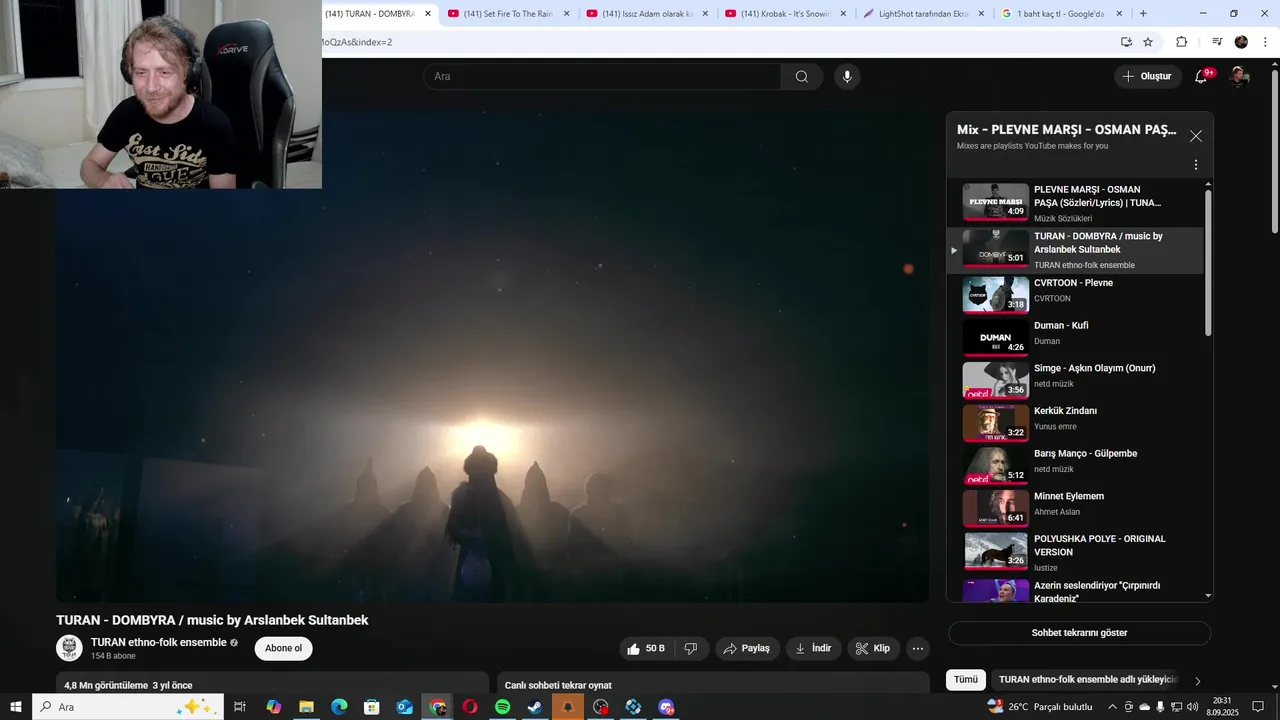This screenshot has height=720, width=1280.
Task: Switch to Krobak - It's Snowing tab
Action: pyautogui.click(x=786, y=14)
